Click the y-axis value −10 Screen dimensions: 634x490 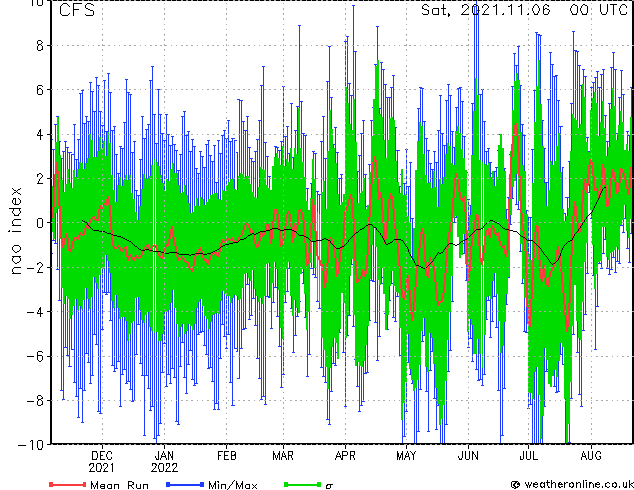pos(31,445)
